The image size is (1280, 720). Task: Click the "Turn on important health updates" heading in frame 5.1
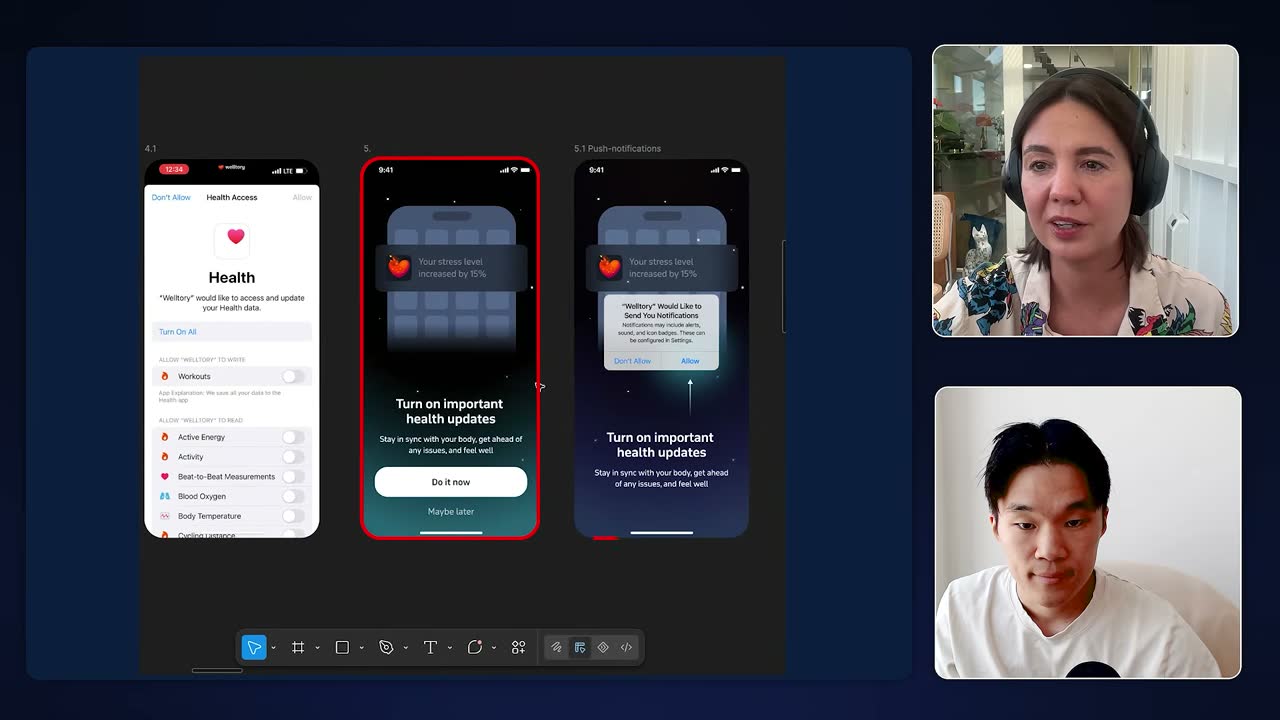[660, 445]
